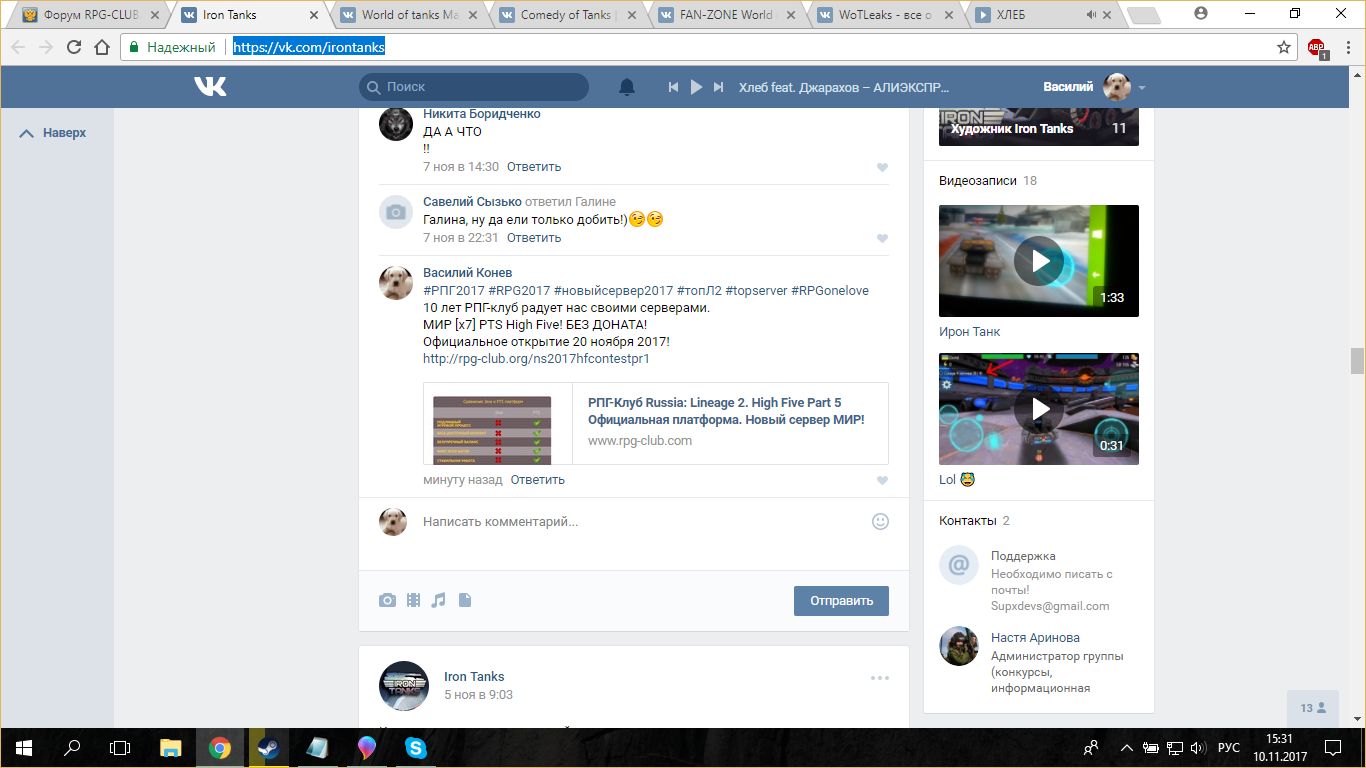Like Никита Боридченко's comment
Screen dimensions: 1366x768
pos(882,168)
